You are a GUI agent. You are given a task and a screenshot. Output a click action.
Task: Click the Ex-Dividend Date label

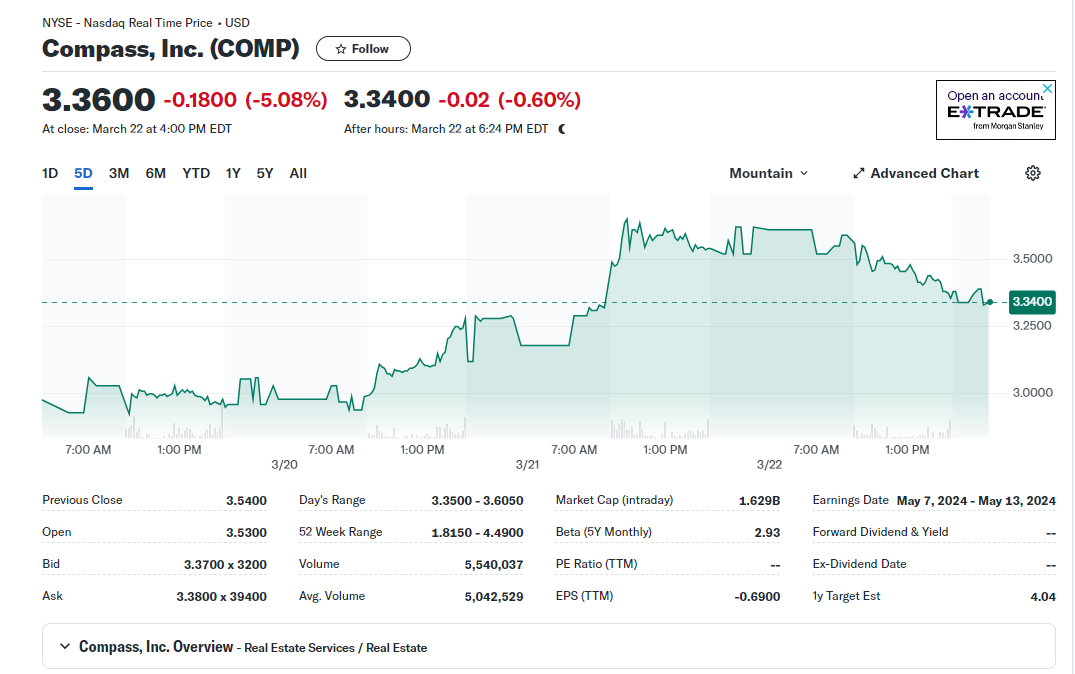pos(859,564)
